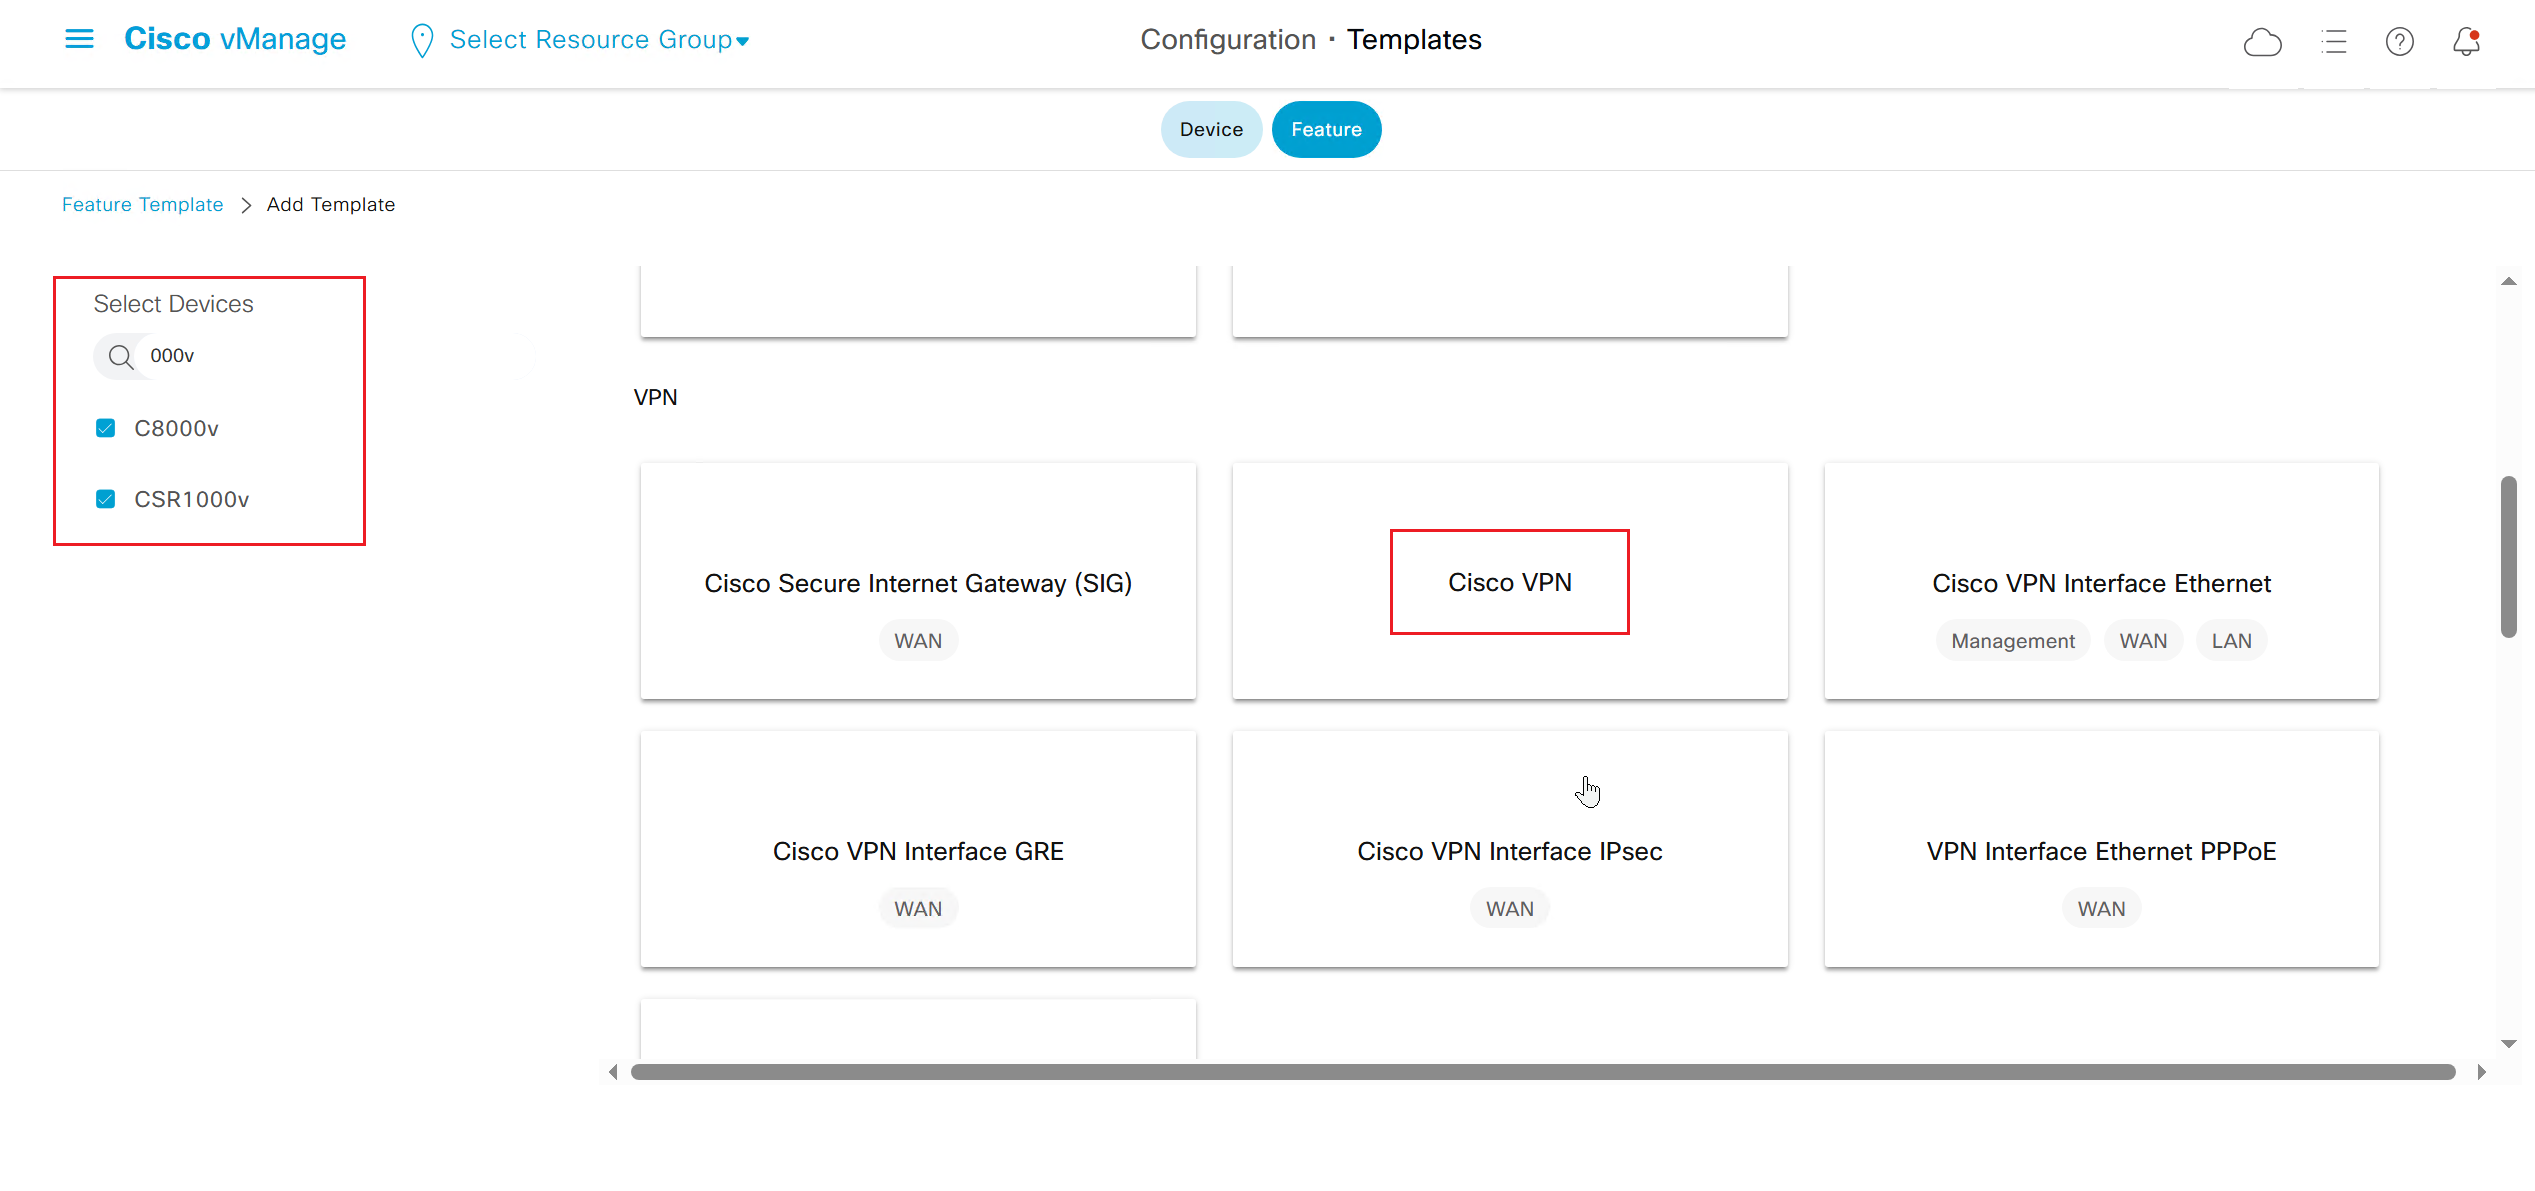2535x1191 pixels.
Task: Click the cloud onRamp icon
Action: 2262,42
